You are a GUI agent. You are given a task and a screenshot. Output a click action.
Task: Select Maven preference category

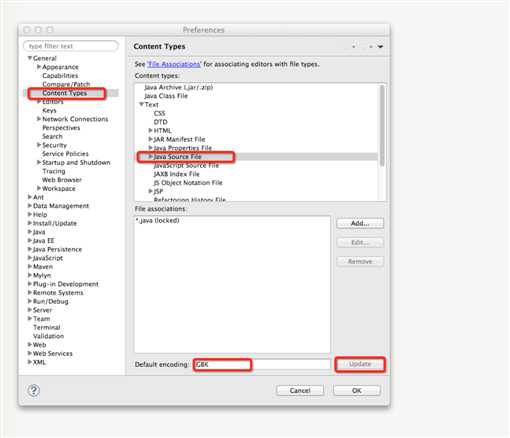pos(43,266)
